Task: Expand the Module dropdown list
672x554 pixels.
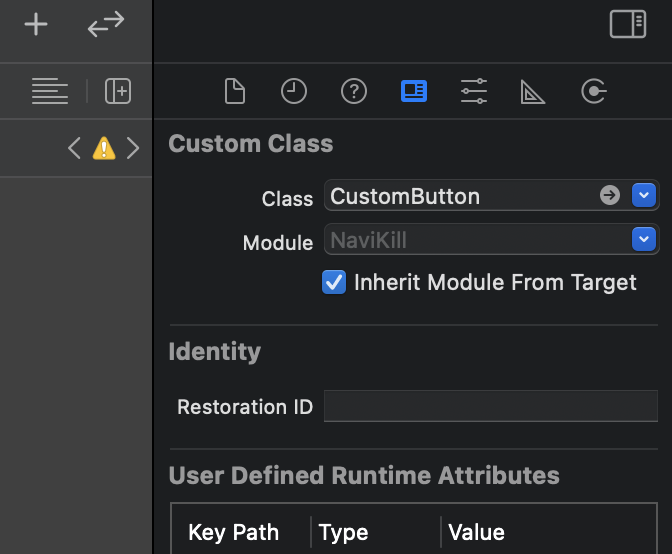Action: click(x=644, y=240)
